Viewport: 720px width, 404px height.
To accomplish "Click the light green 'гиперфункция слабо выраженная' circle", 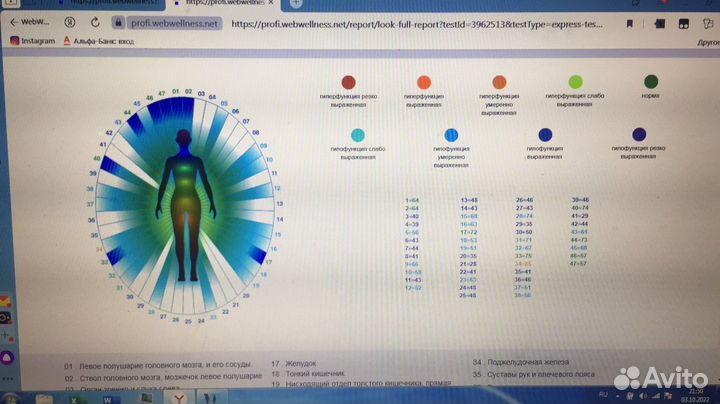I will pos(575,83).
